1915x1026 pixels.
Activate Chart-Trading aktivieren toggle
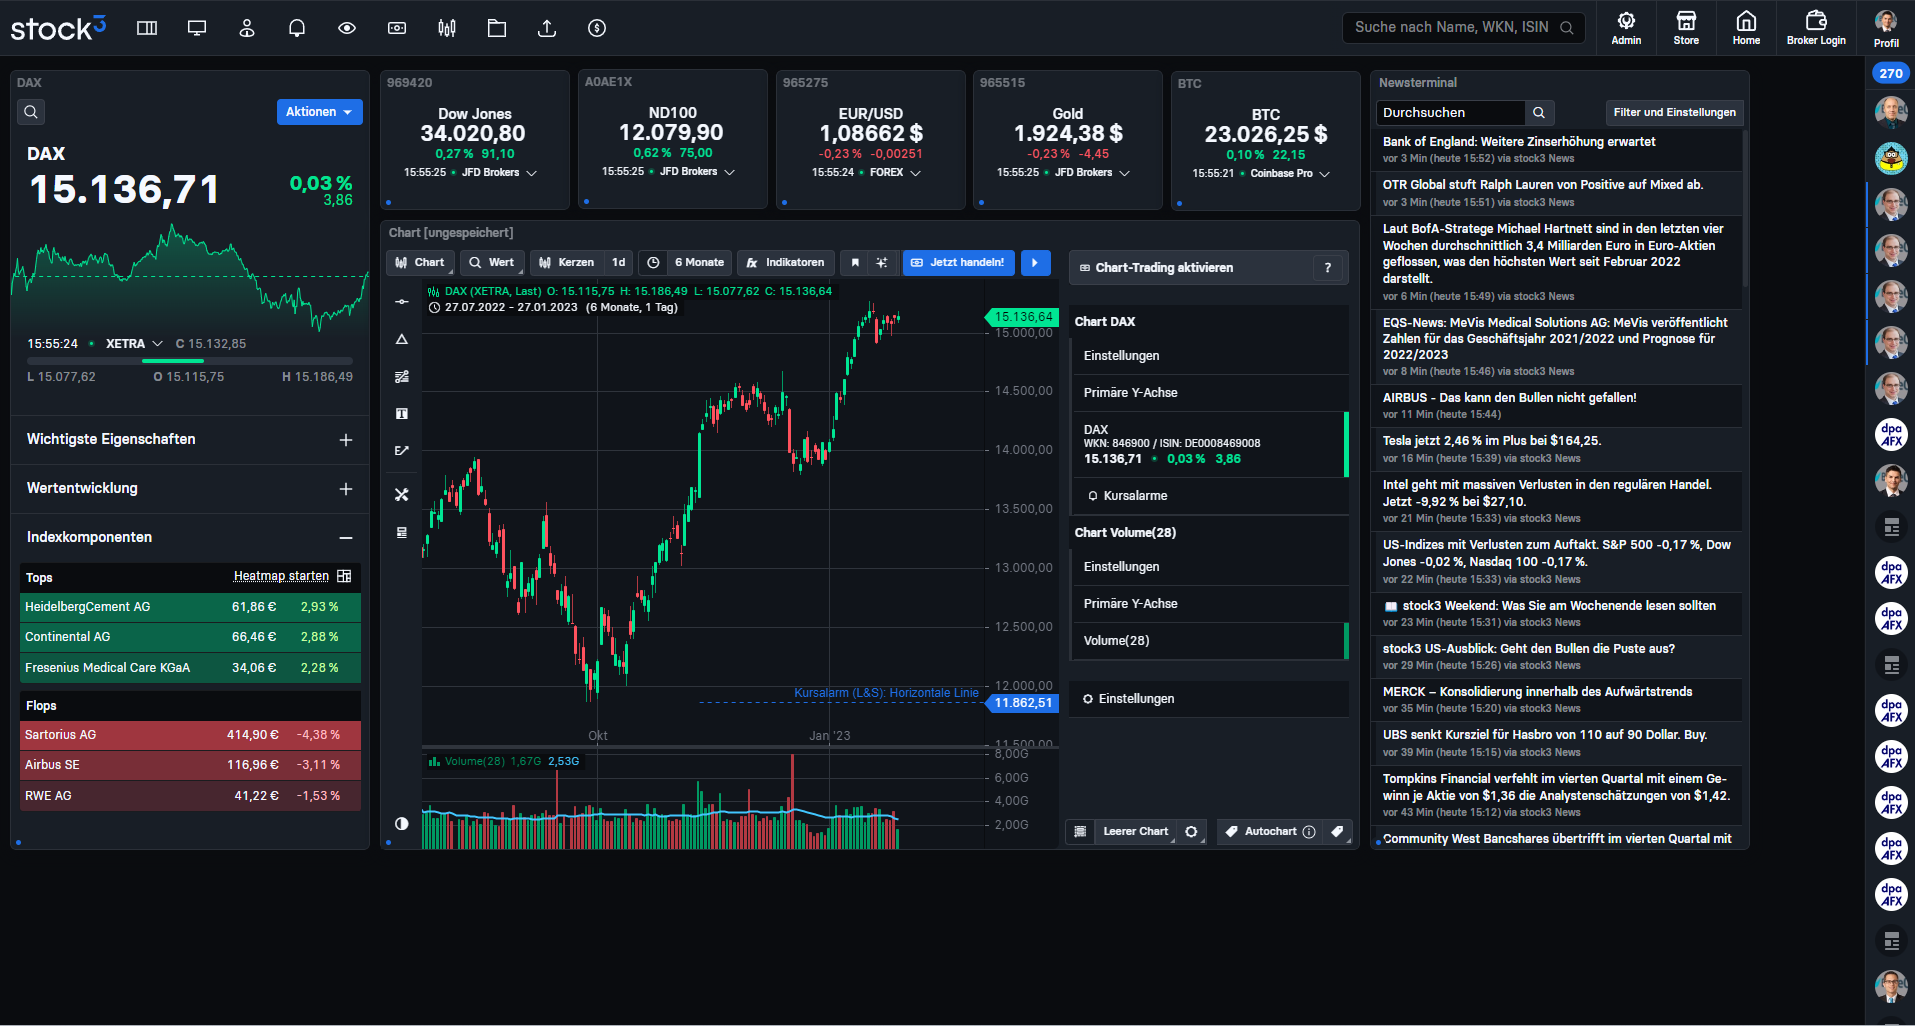(x=1191, y=268)
